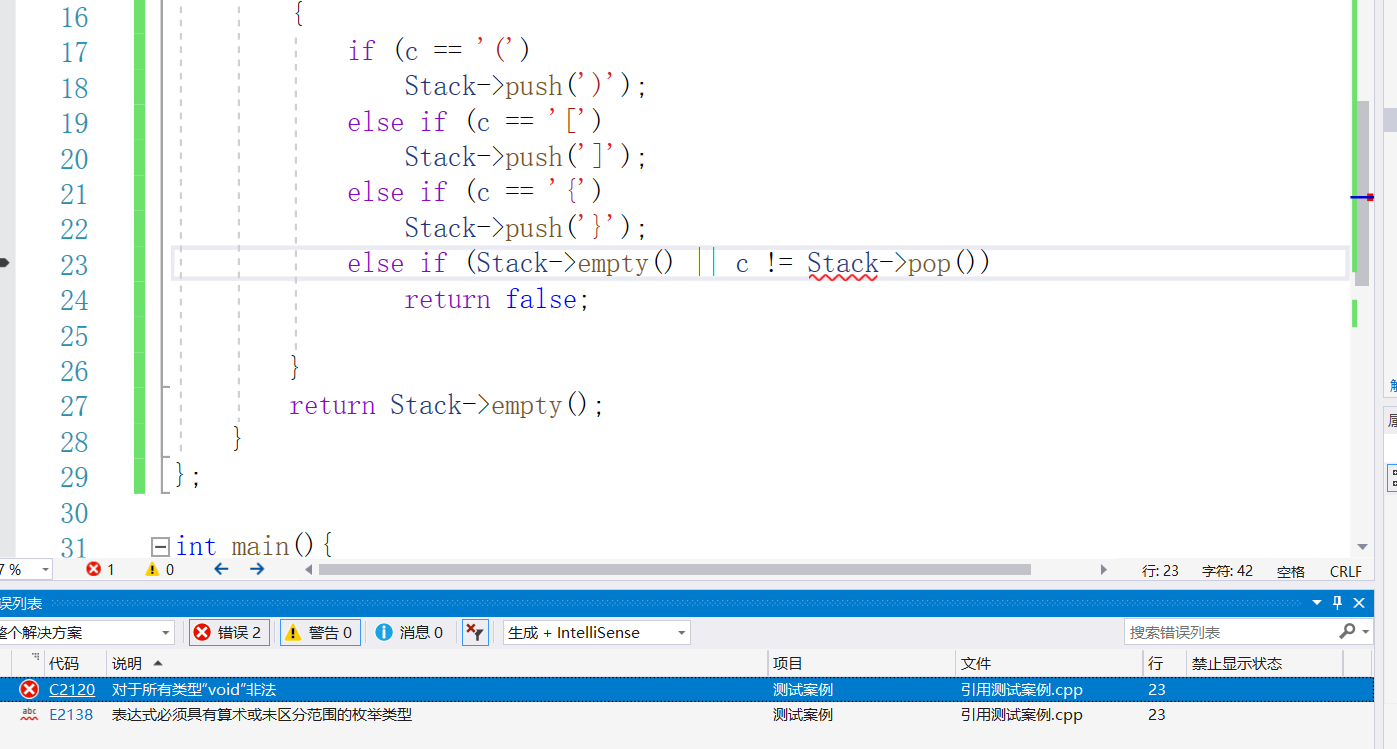The width and height of the screenshot is (1397, 749).
Task: Click the red error icon on C2120 row
Action: (29, 689)
